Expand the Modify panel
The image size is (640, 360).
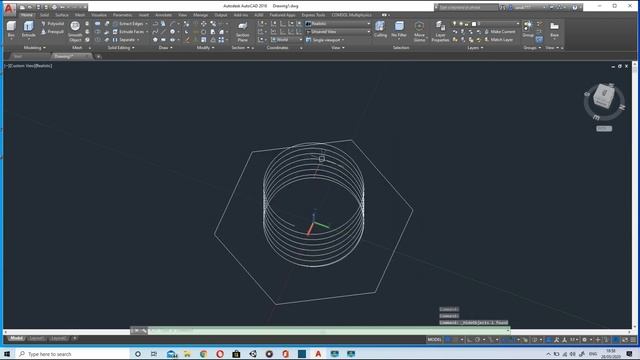[205, 48]
